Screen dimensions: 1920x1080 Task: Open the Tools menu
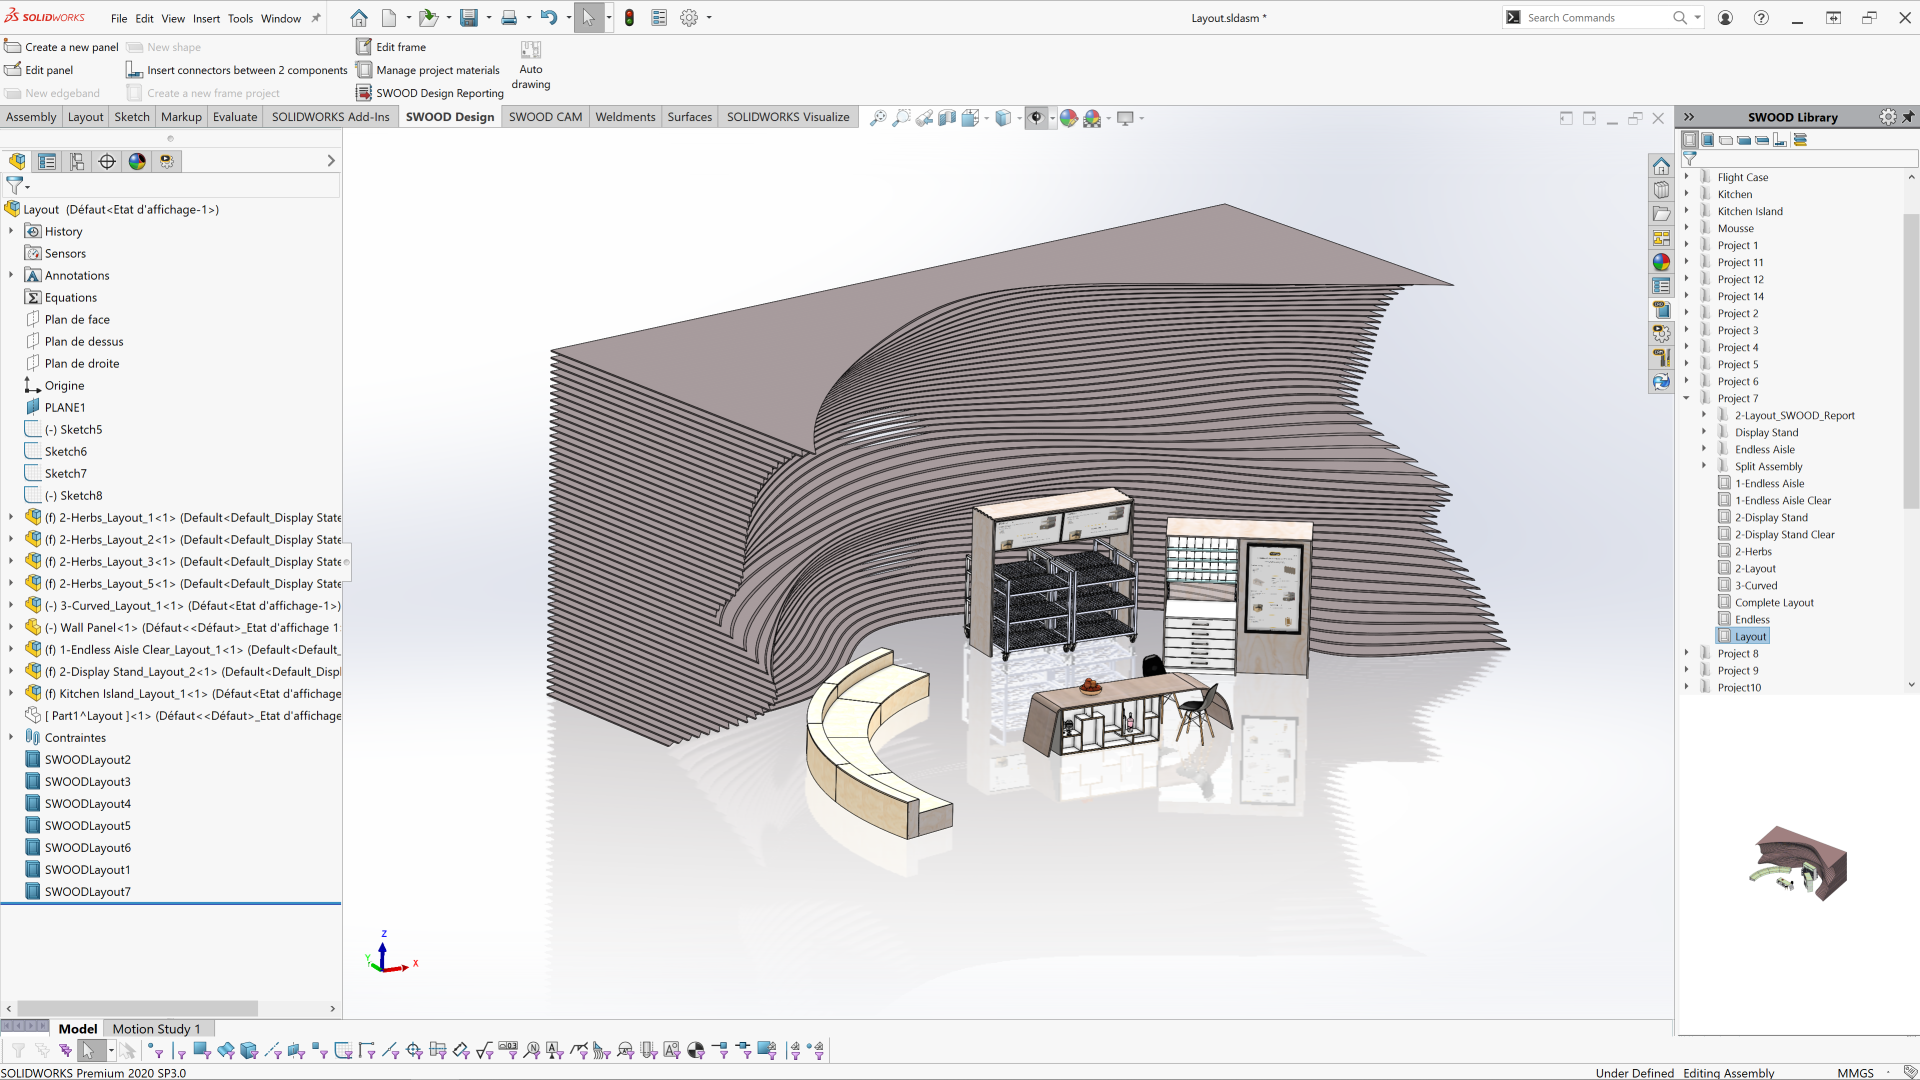point(240,18)
